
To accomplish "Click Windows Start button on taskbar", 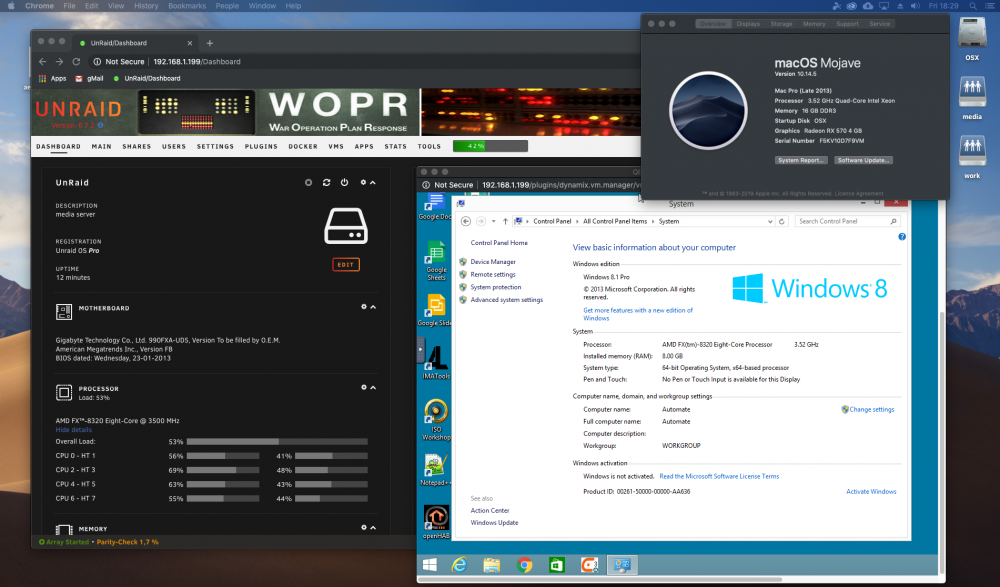I will pos(430,565).
